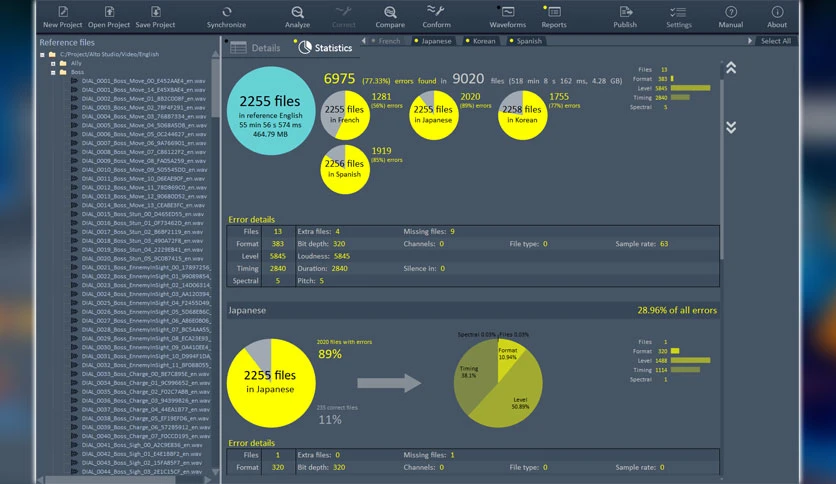Viewport: 836px width, 484px height.
Task: Click the Ally folder icon
Action: tap(63, 63)
